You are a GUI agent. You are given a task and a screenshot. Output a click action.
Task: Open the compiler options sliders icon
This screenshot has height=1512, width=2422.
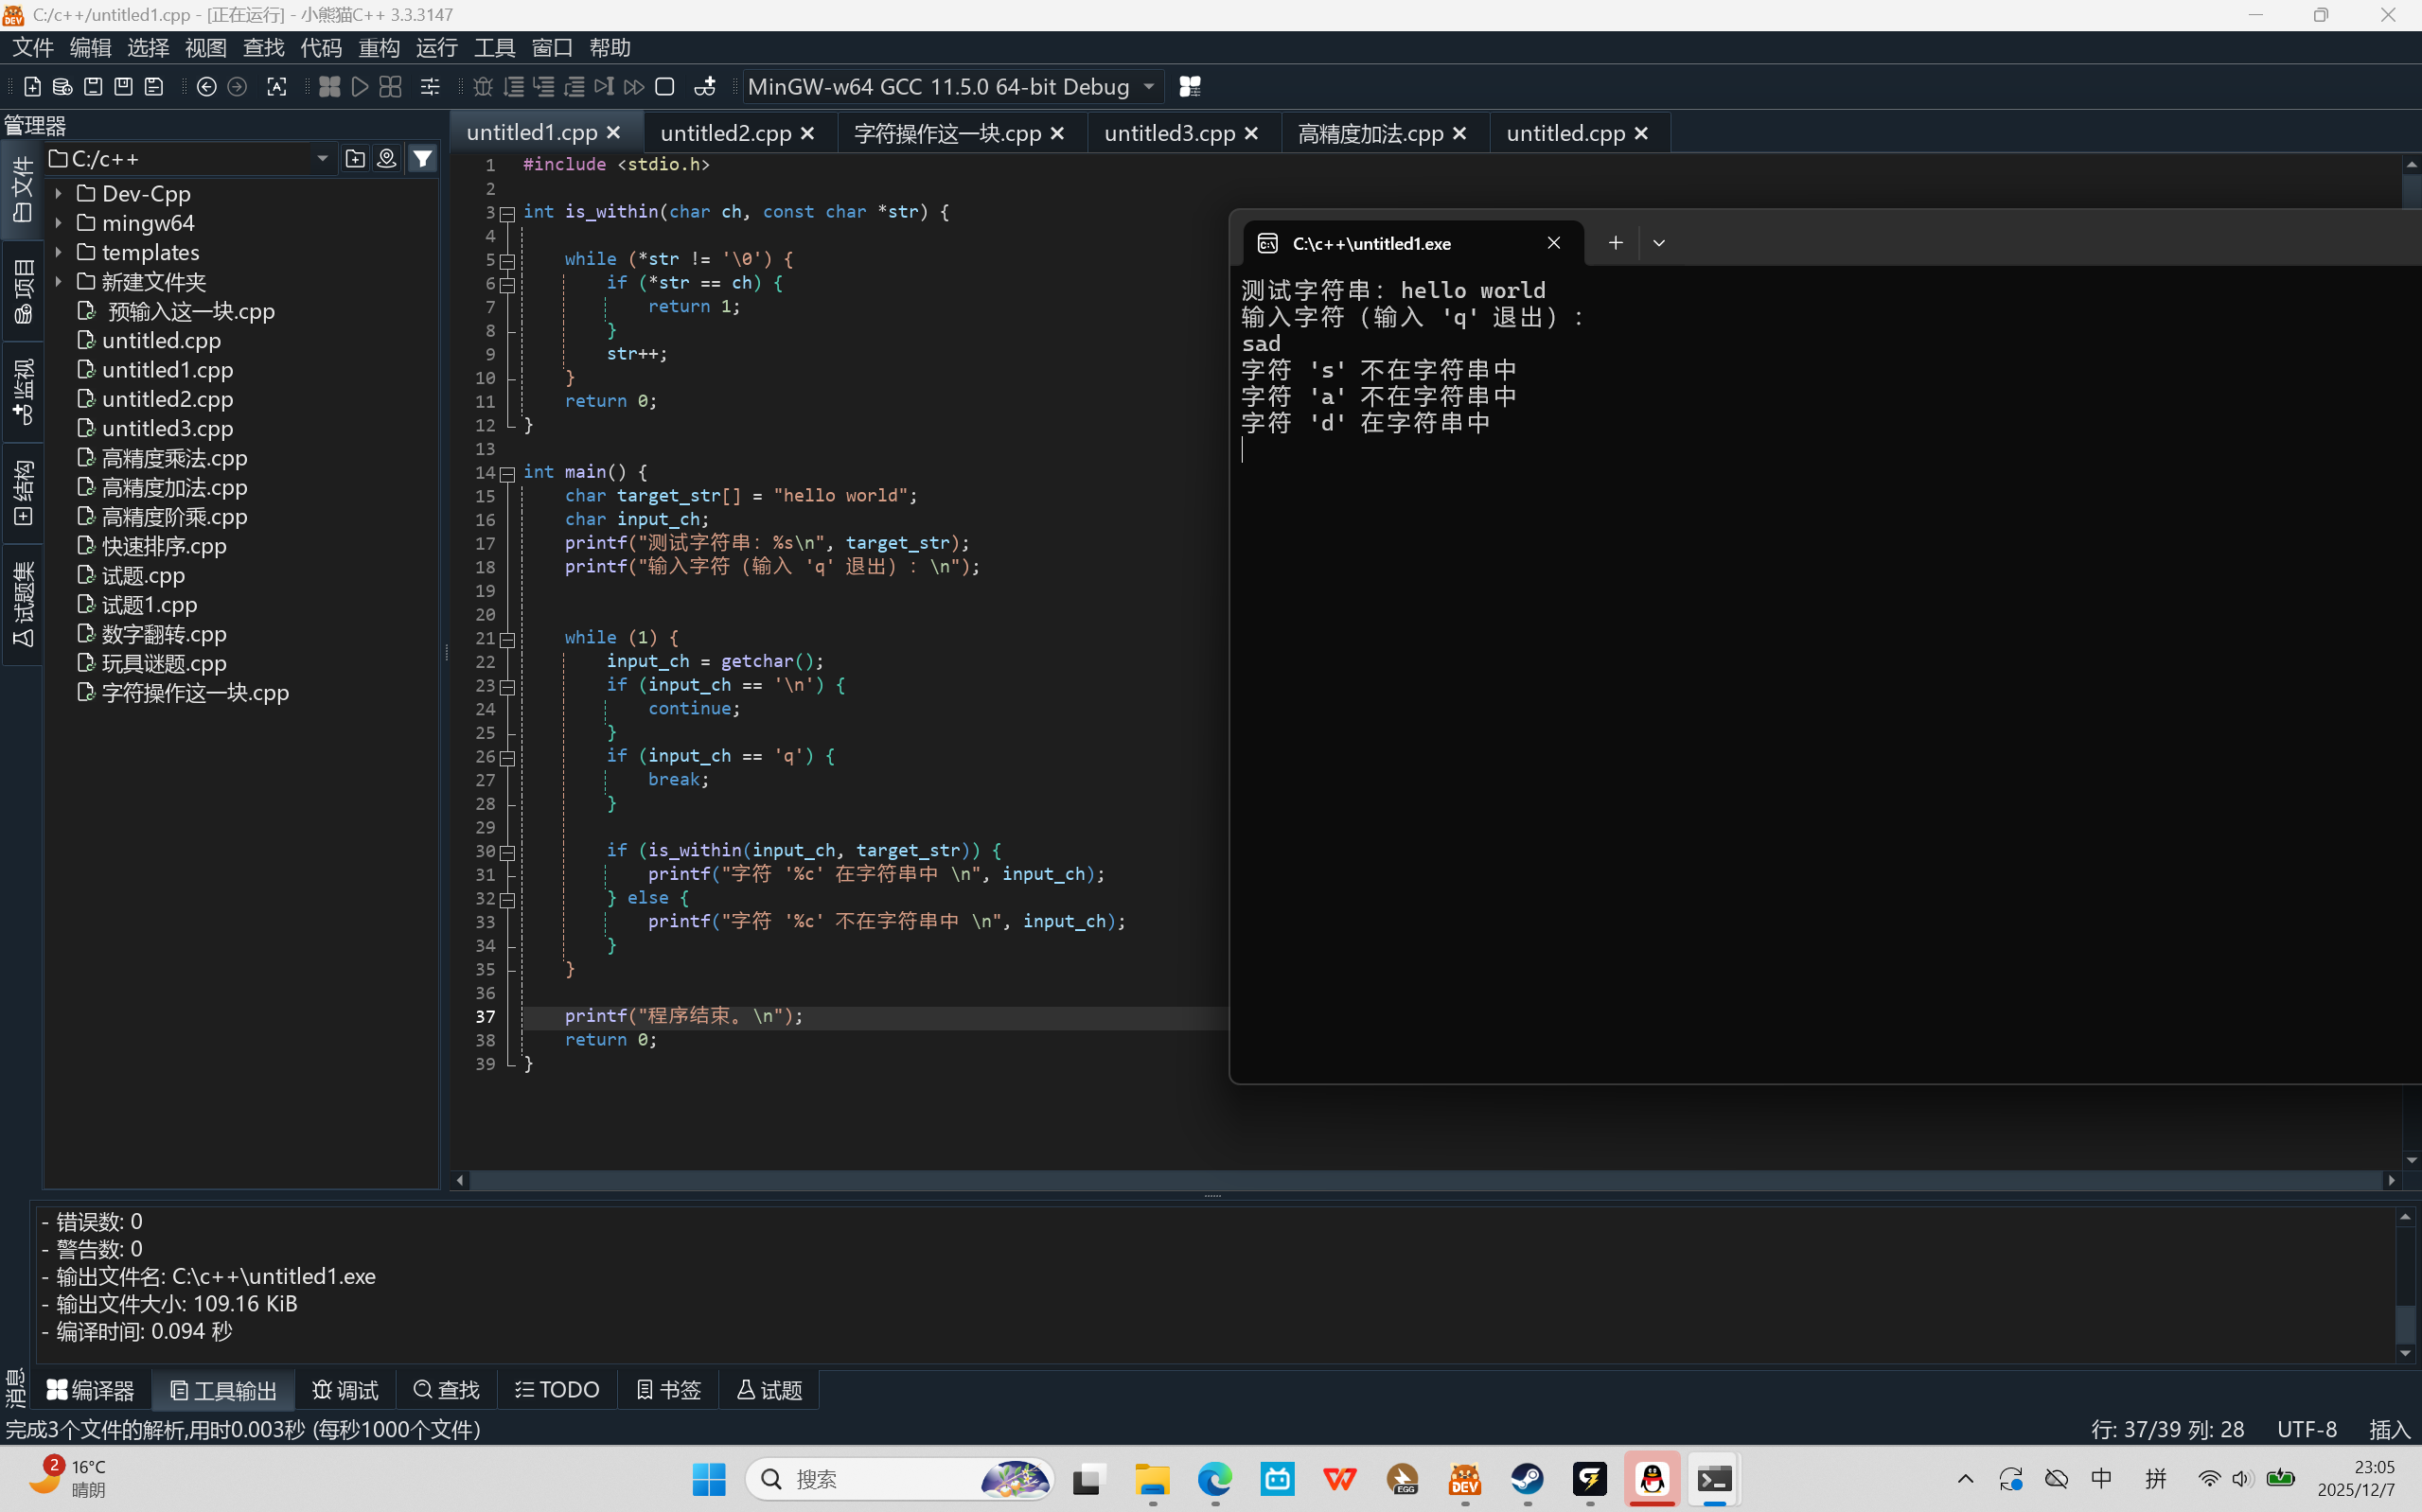430,87
